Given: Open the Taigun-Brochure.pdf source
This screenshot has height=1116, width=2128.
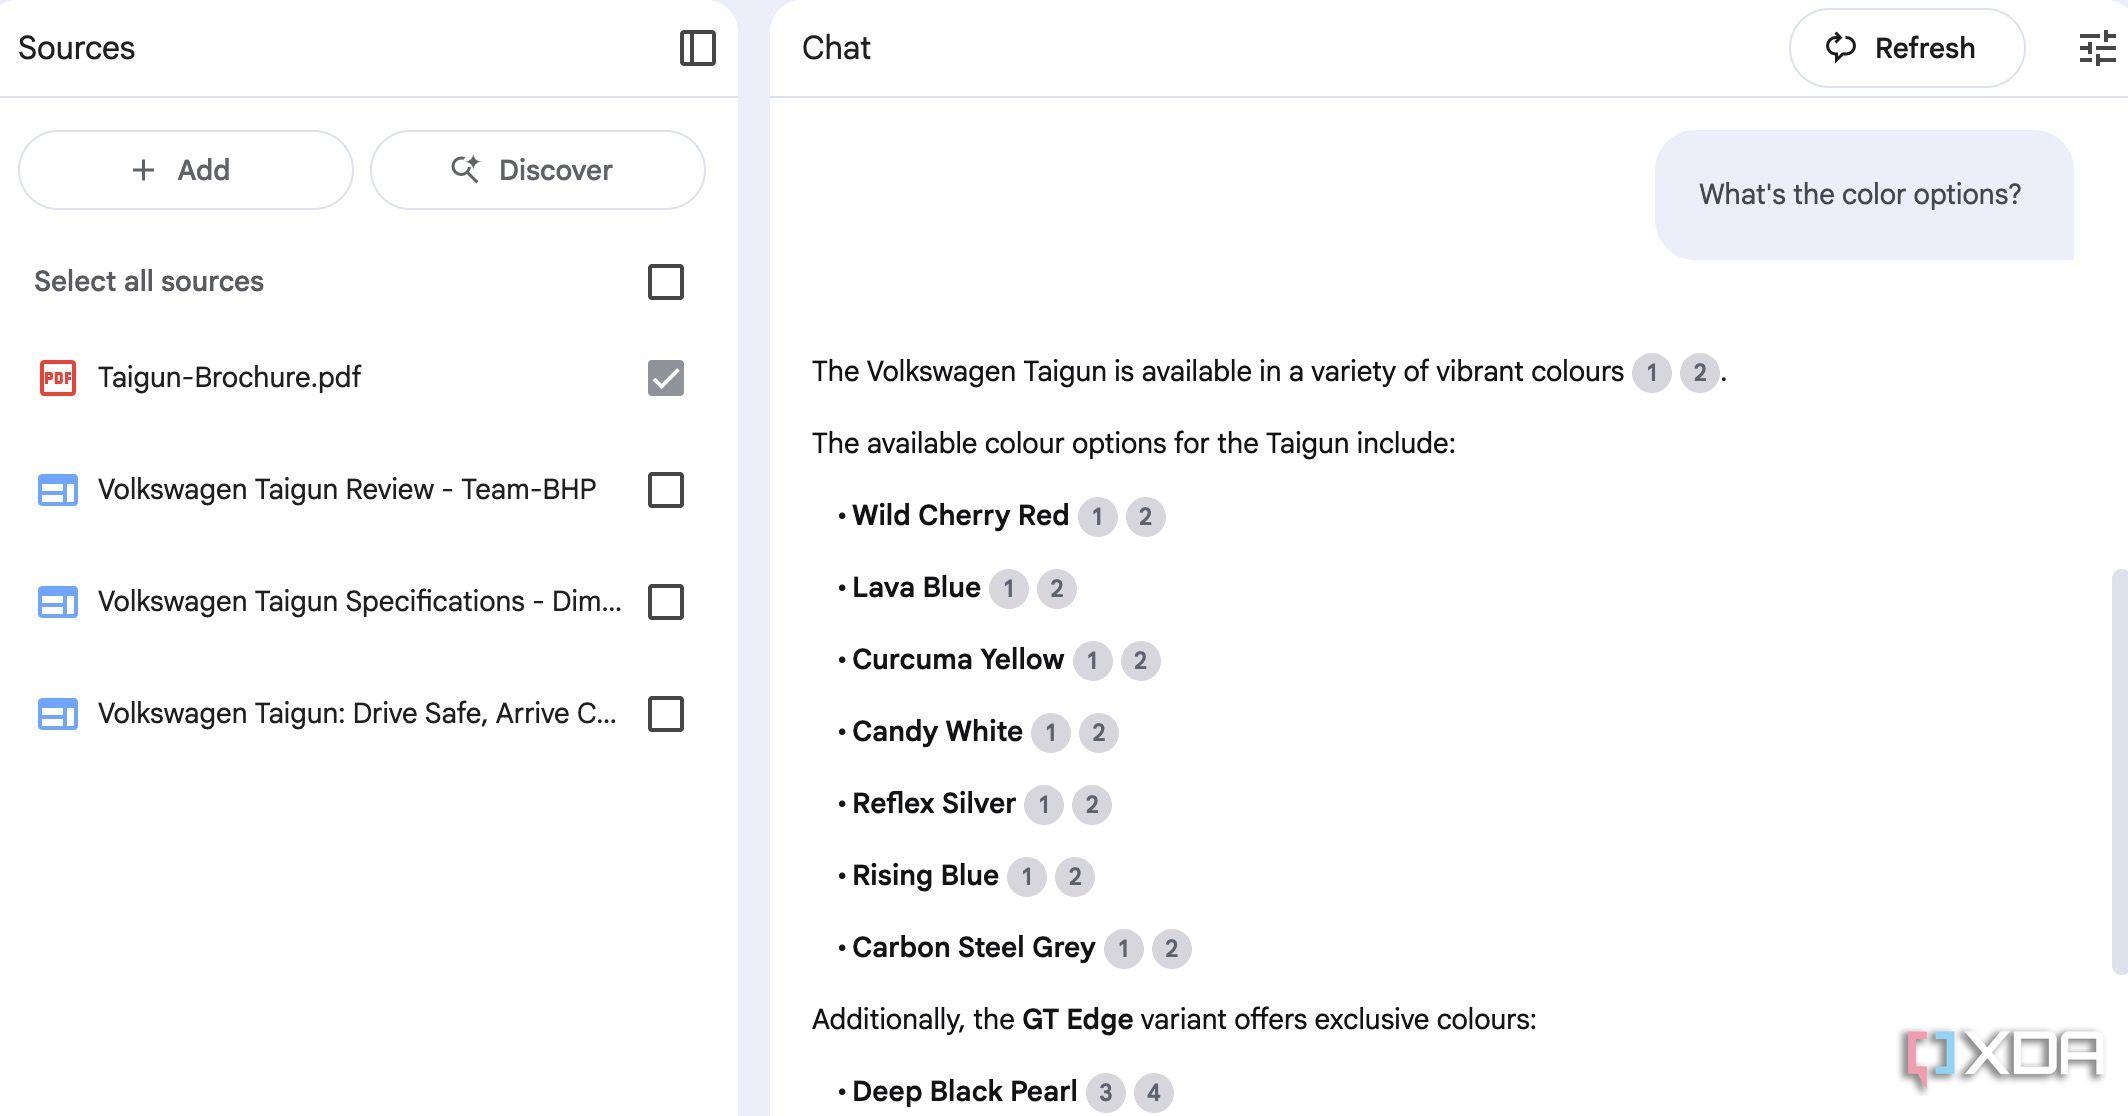Looking at the screenshot, I should pyautogui.click(x=229, y=377).
